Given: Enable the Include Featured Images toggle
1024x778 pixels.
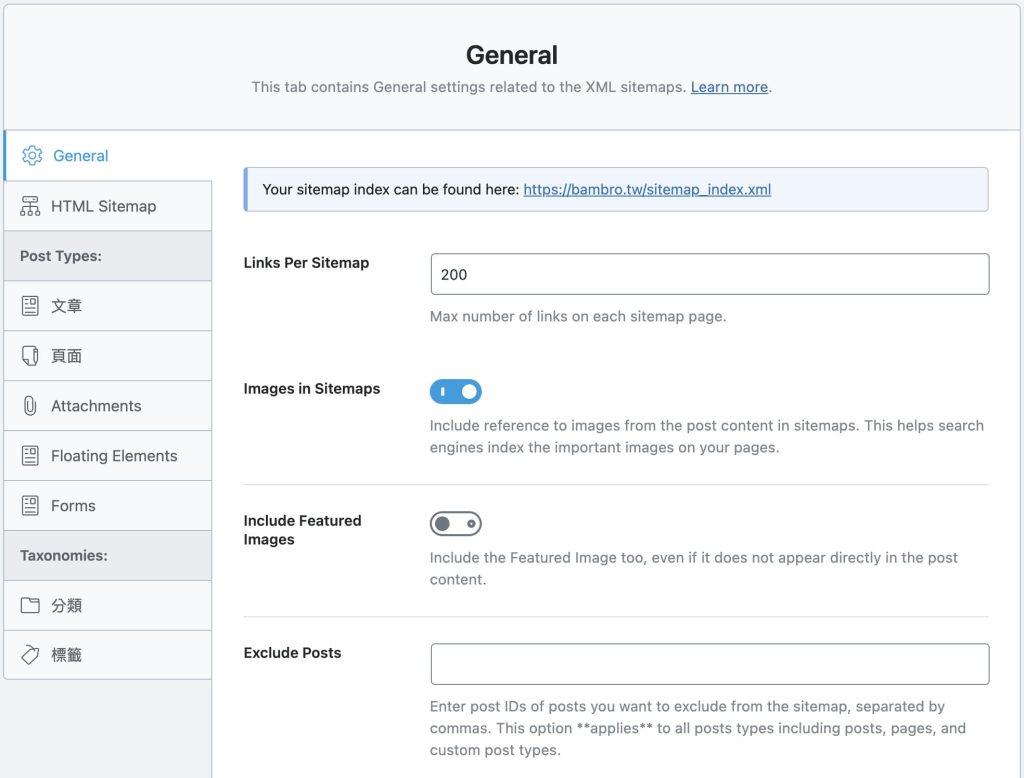Looking at the screenshot, I should tap(455, 524).
